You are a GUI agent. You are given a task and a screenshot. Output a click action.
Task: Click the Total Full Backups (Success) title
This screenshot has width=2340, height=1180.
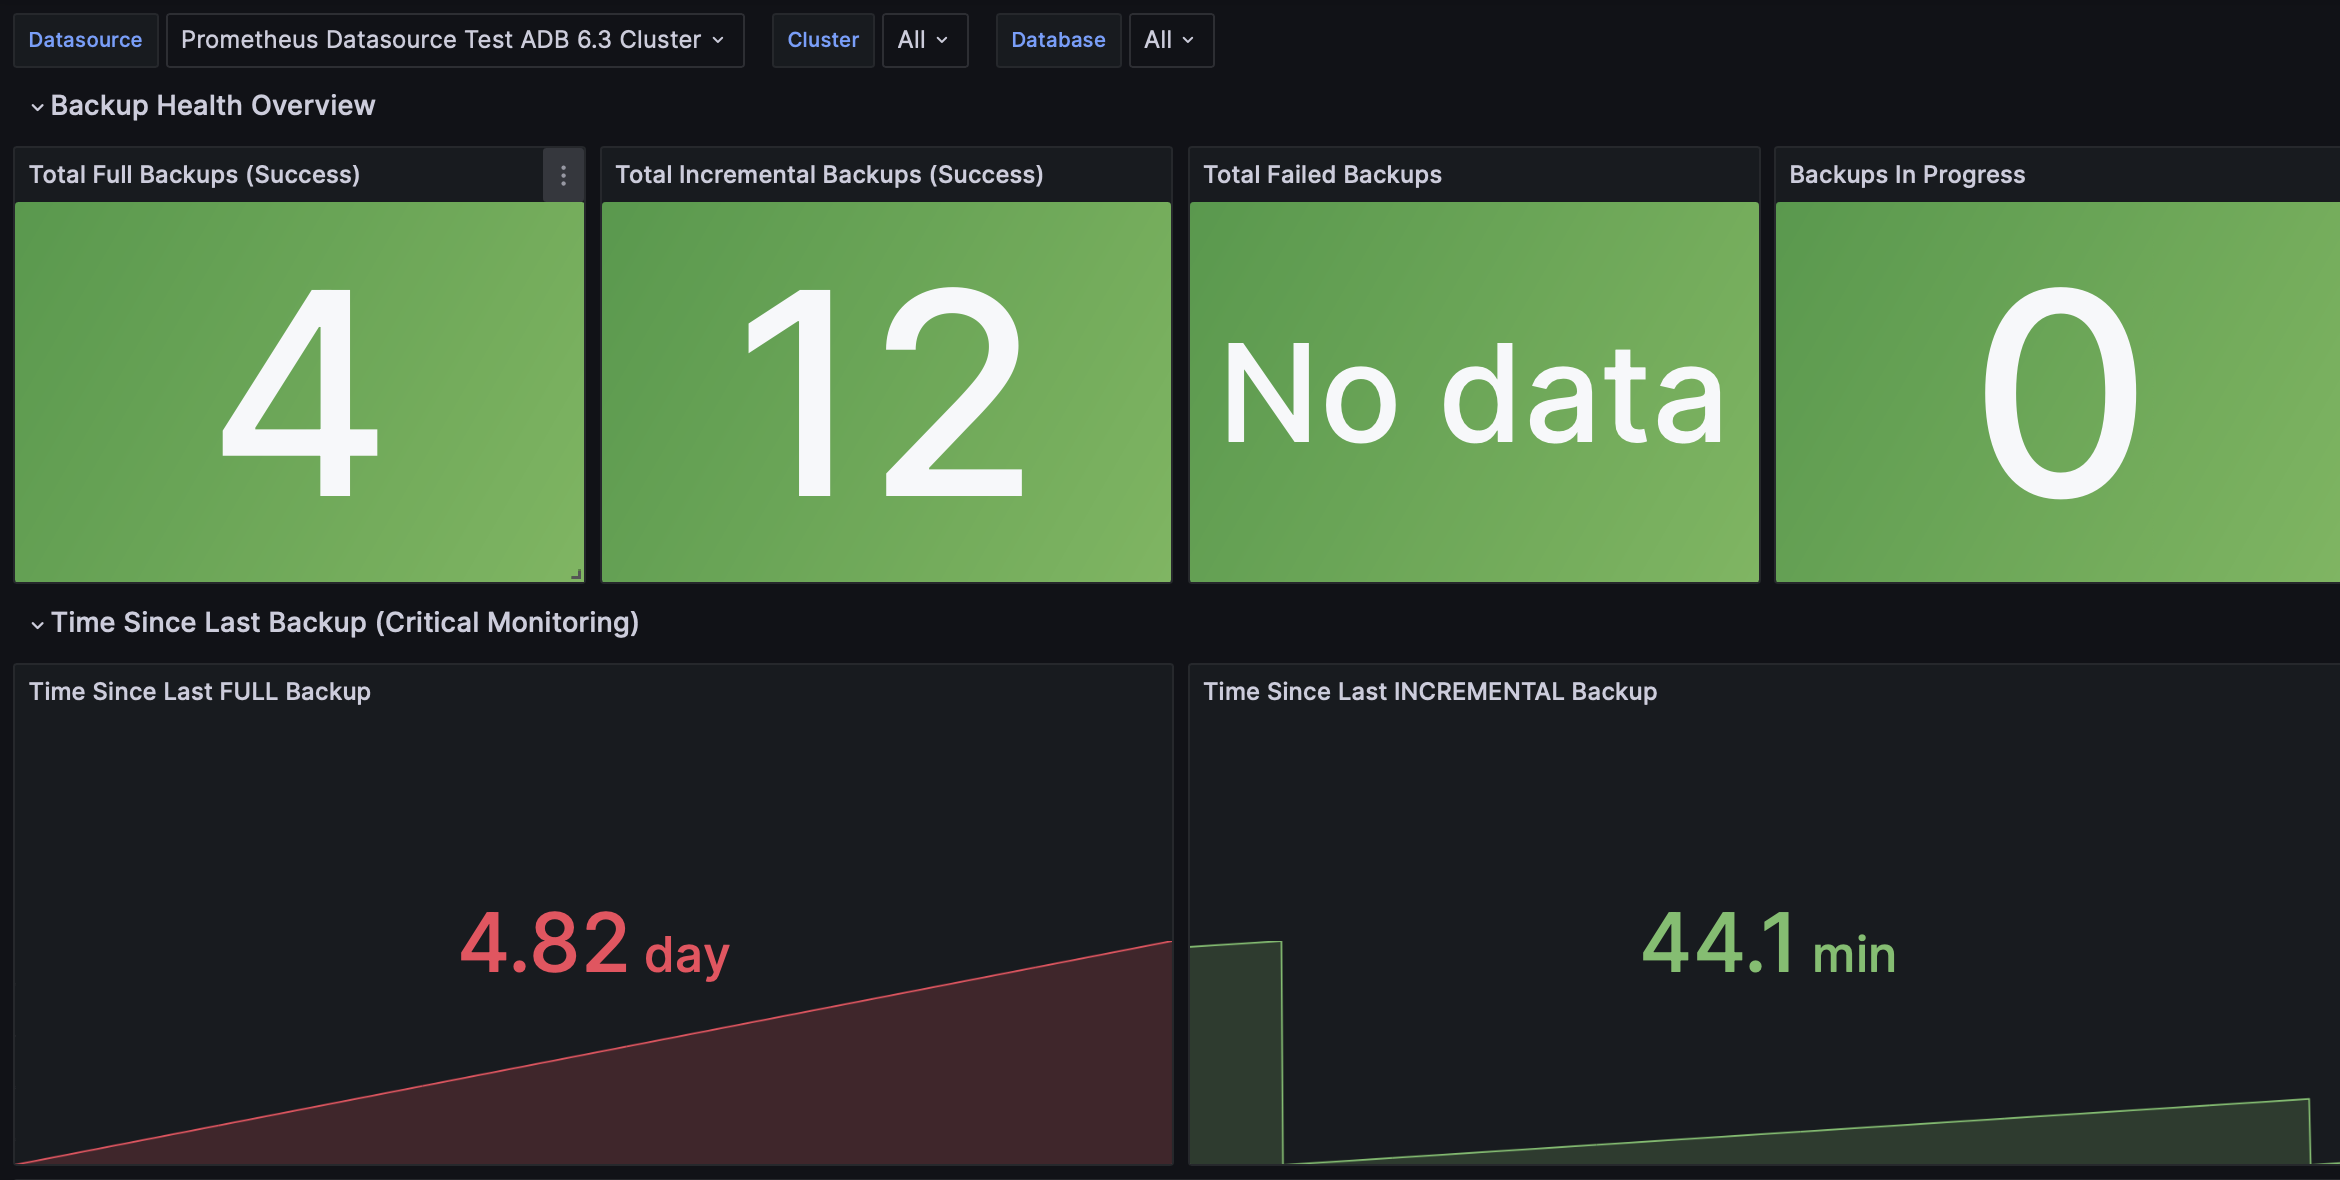tap(194, 175)
